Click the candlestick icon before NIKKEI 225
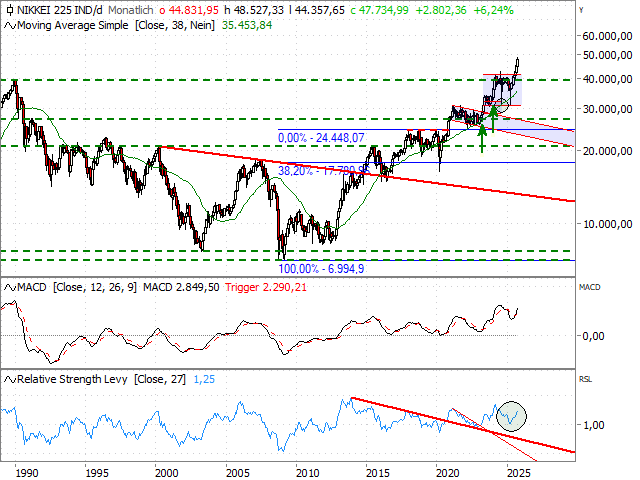This screenshot has height=480, width=640. (x=9, y=9)
